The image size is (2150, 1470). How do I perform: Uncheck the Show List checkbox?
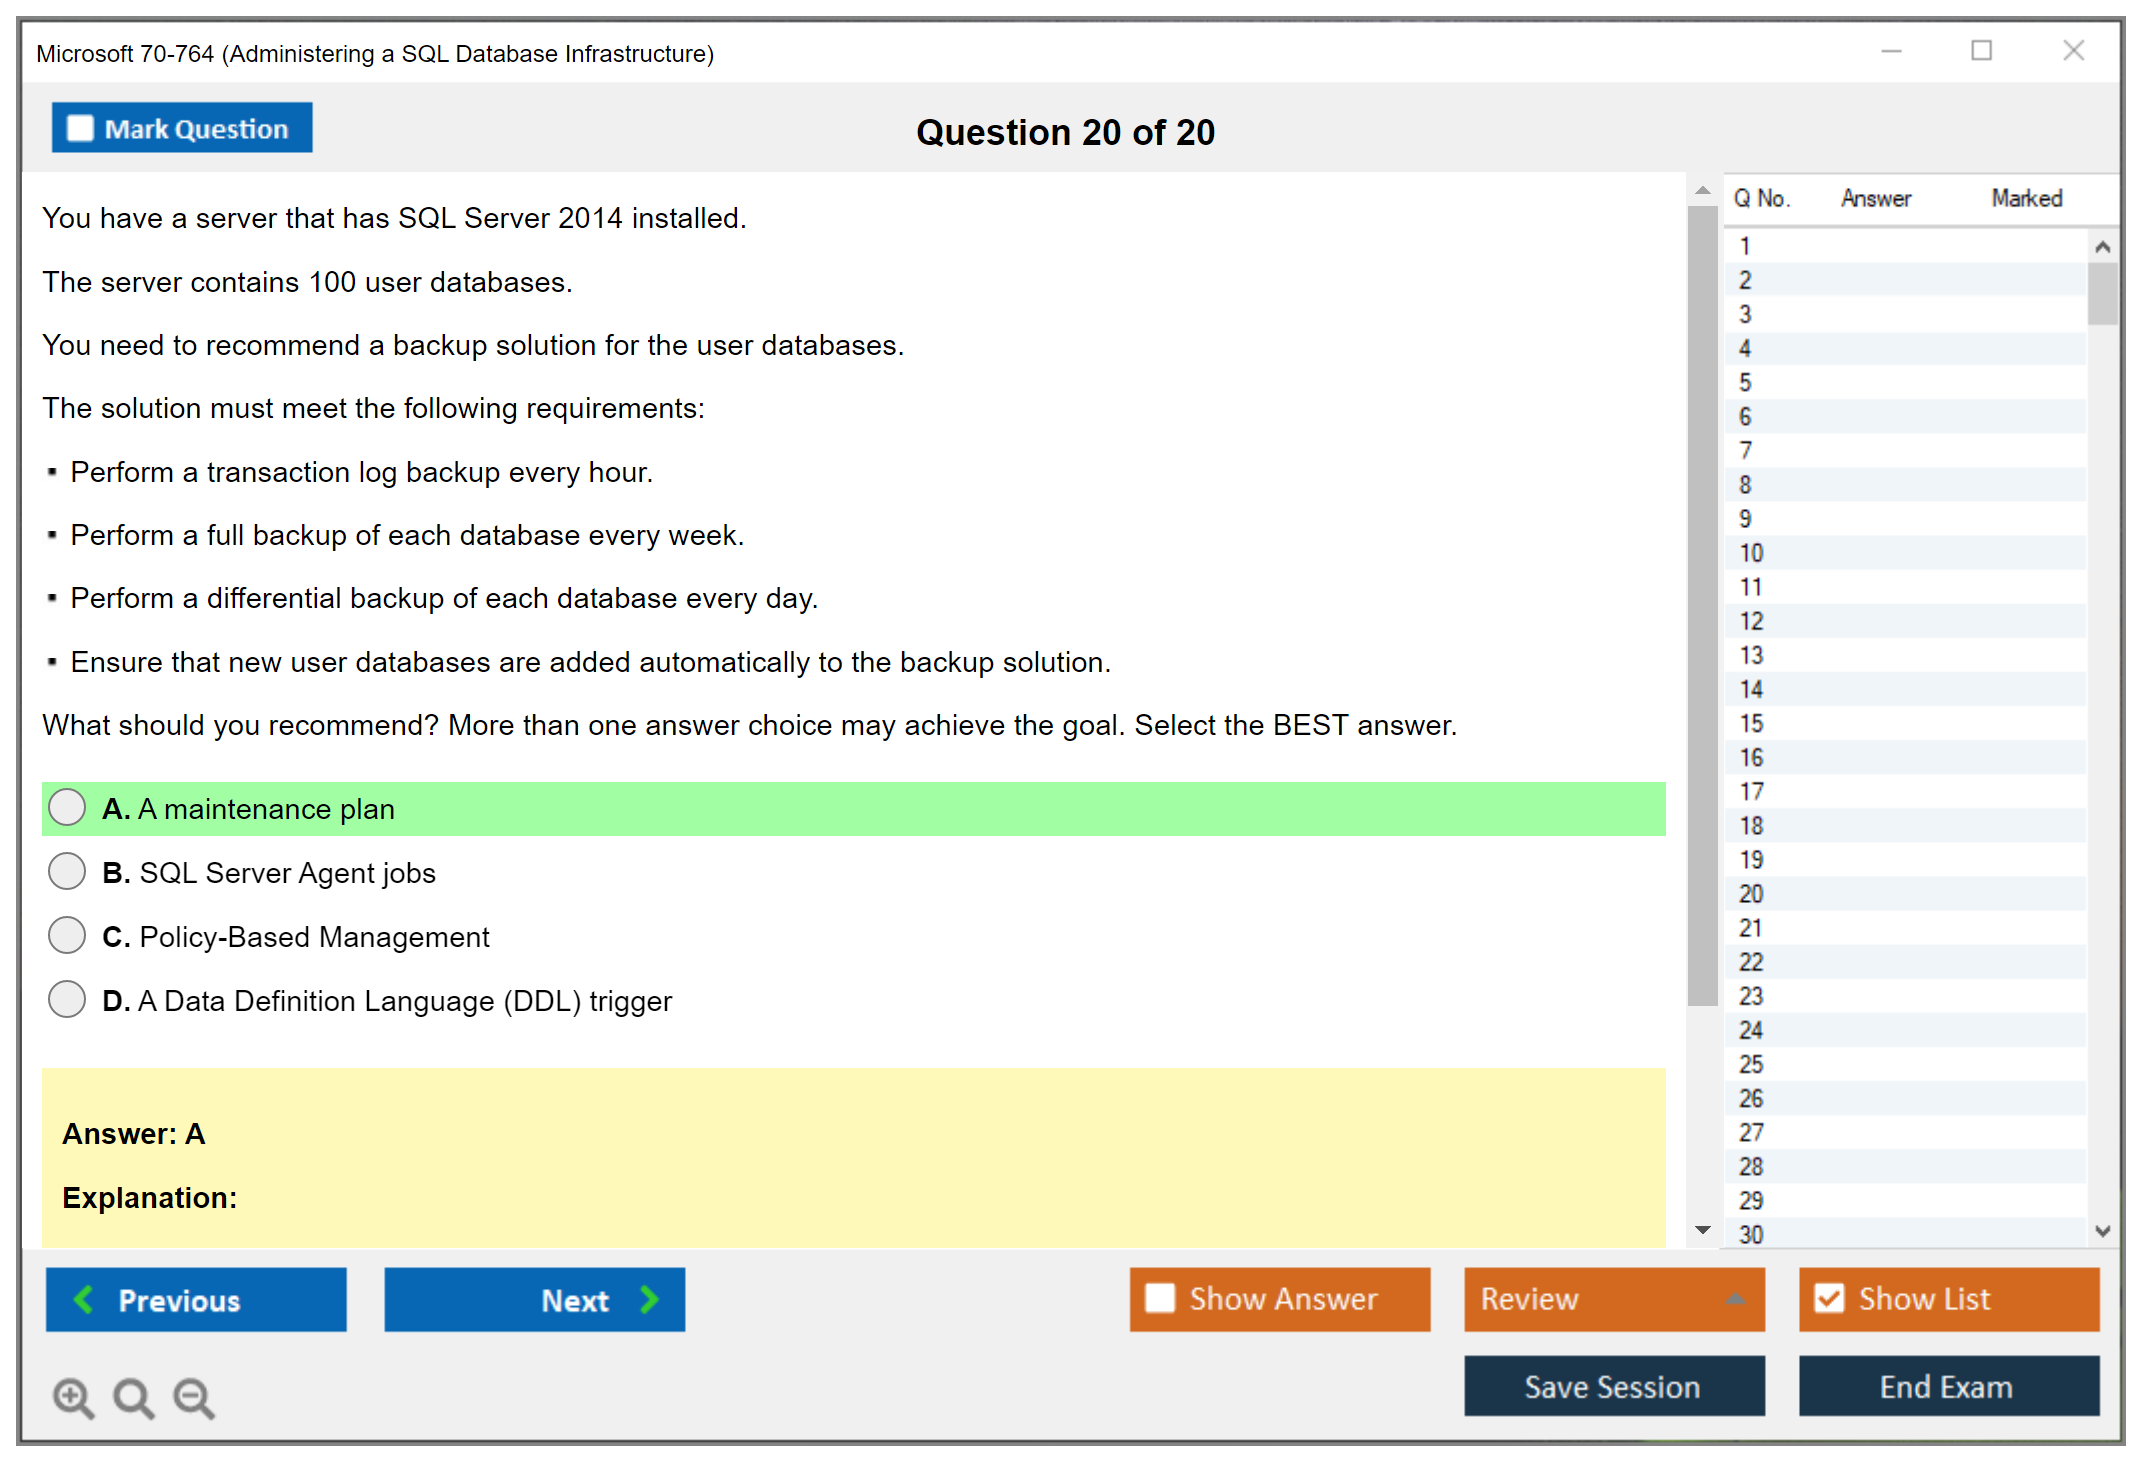coord(1829,1298)
